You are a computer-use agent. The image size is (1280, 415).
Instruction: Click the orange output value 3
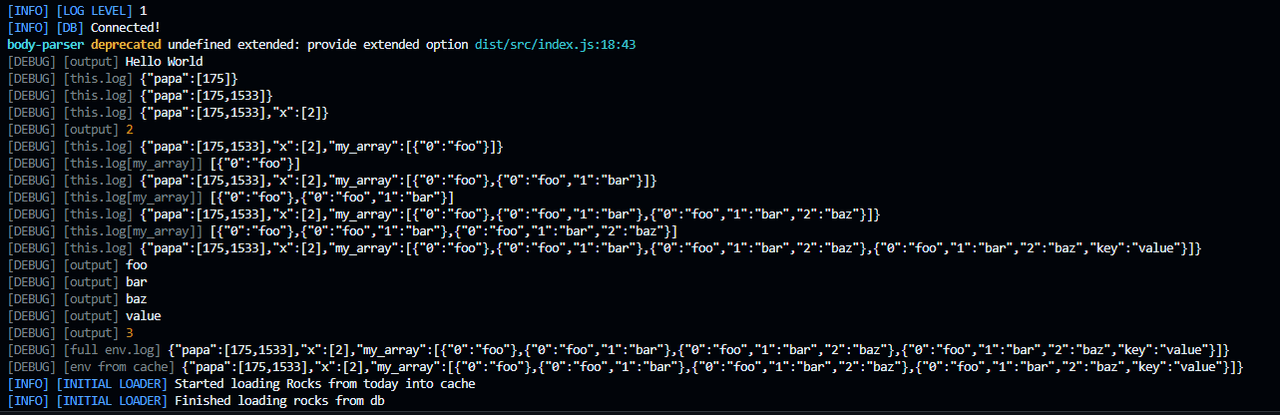coord(130,333)
